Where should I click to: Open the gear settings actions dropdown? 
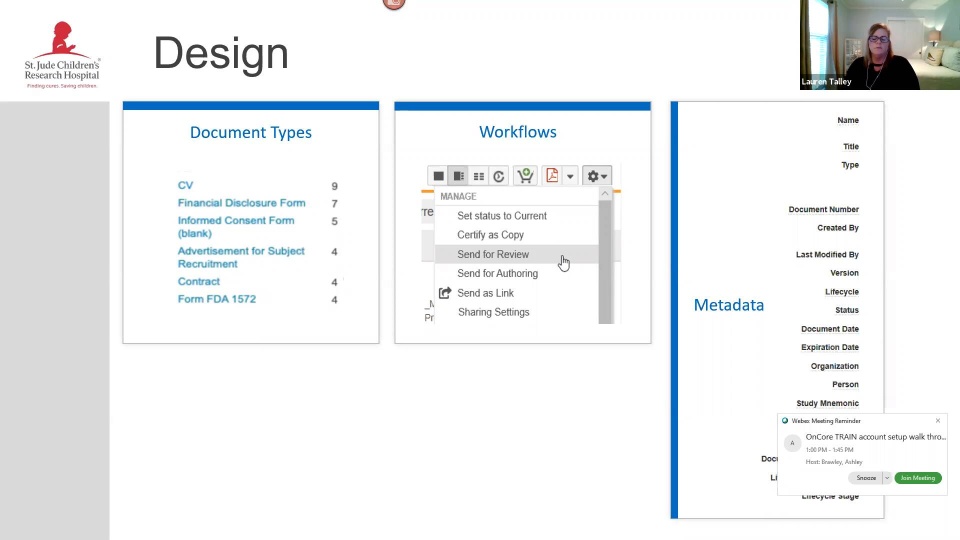(x=597, y=176)
